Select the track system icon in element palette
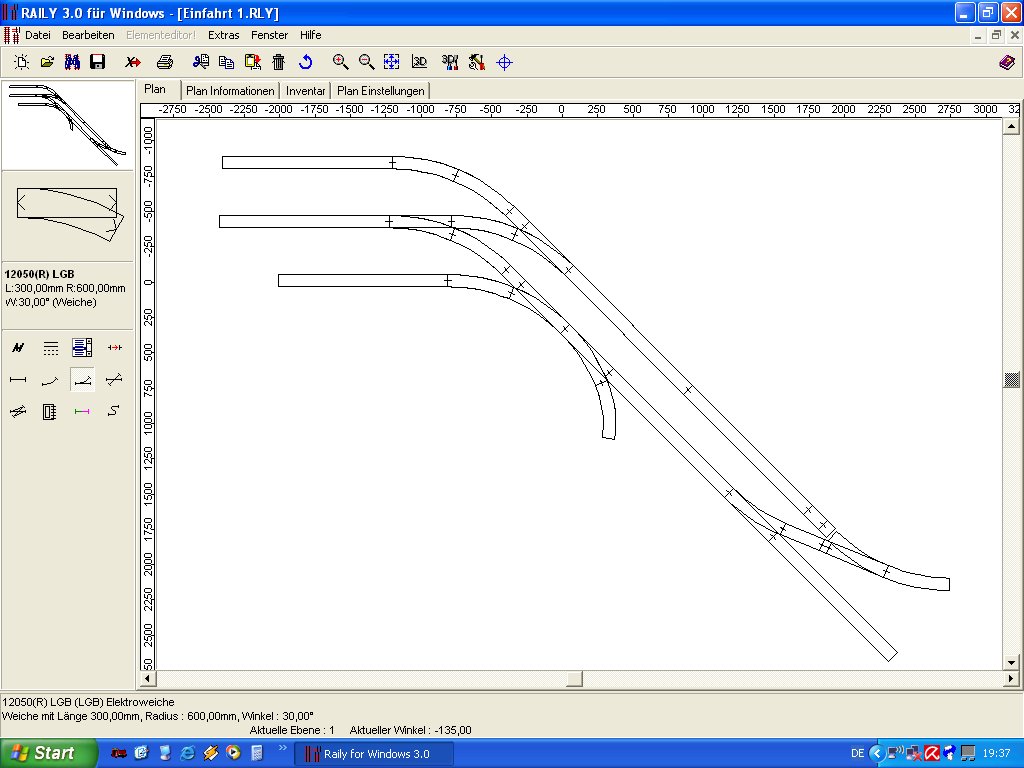 tap(18, 347)
